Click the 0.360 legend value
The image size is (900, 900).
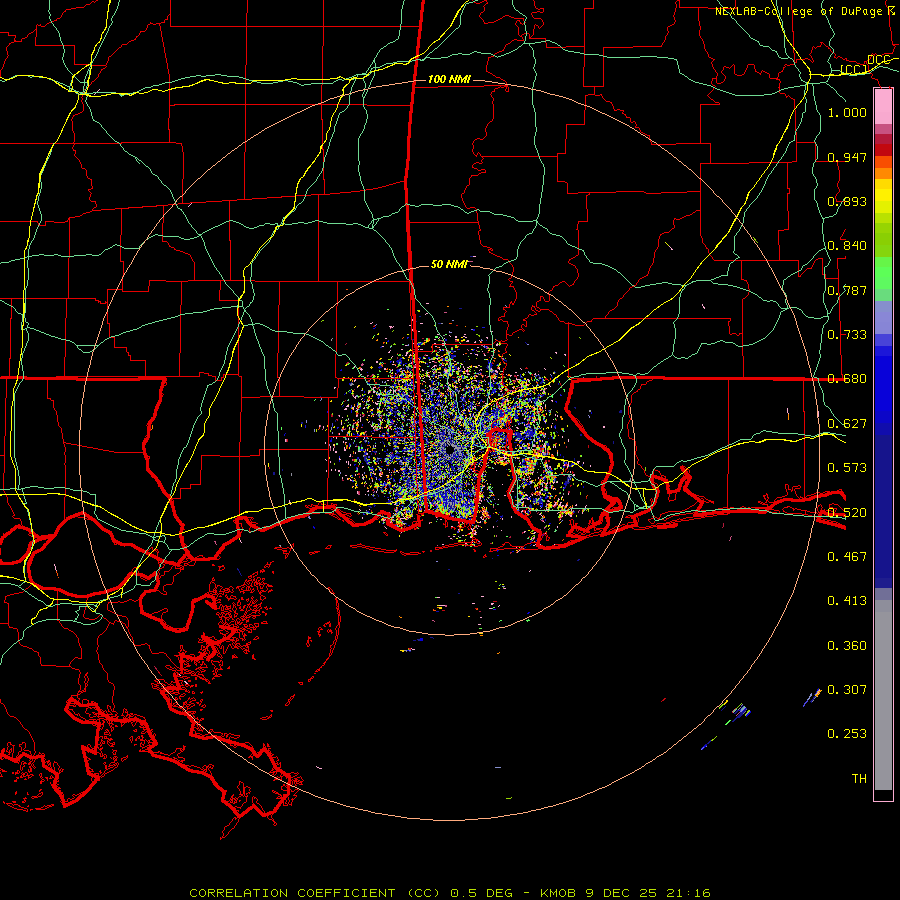coord(847,646)
